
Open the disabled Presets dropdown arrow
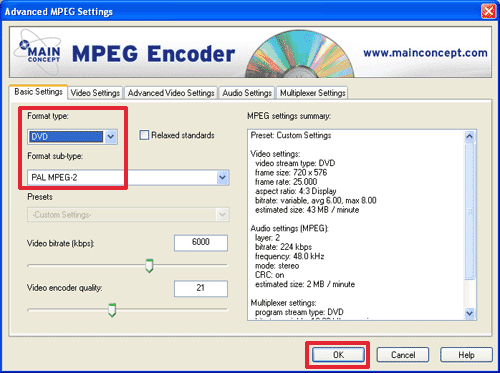(x=222, y=215)
